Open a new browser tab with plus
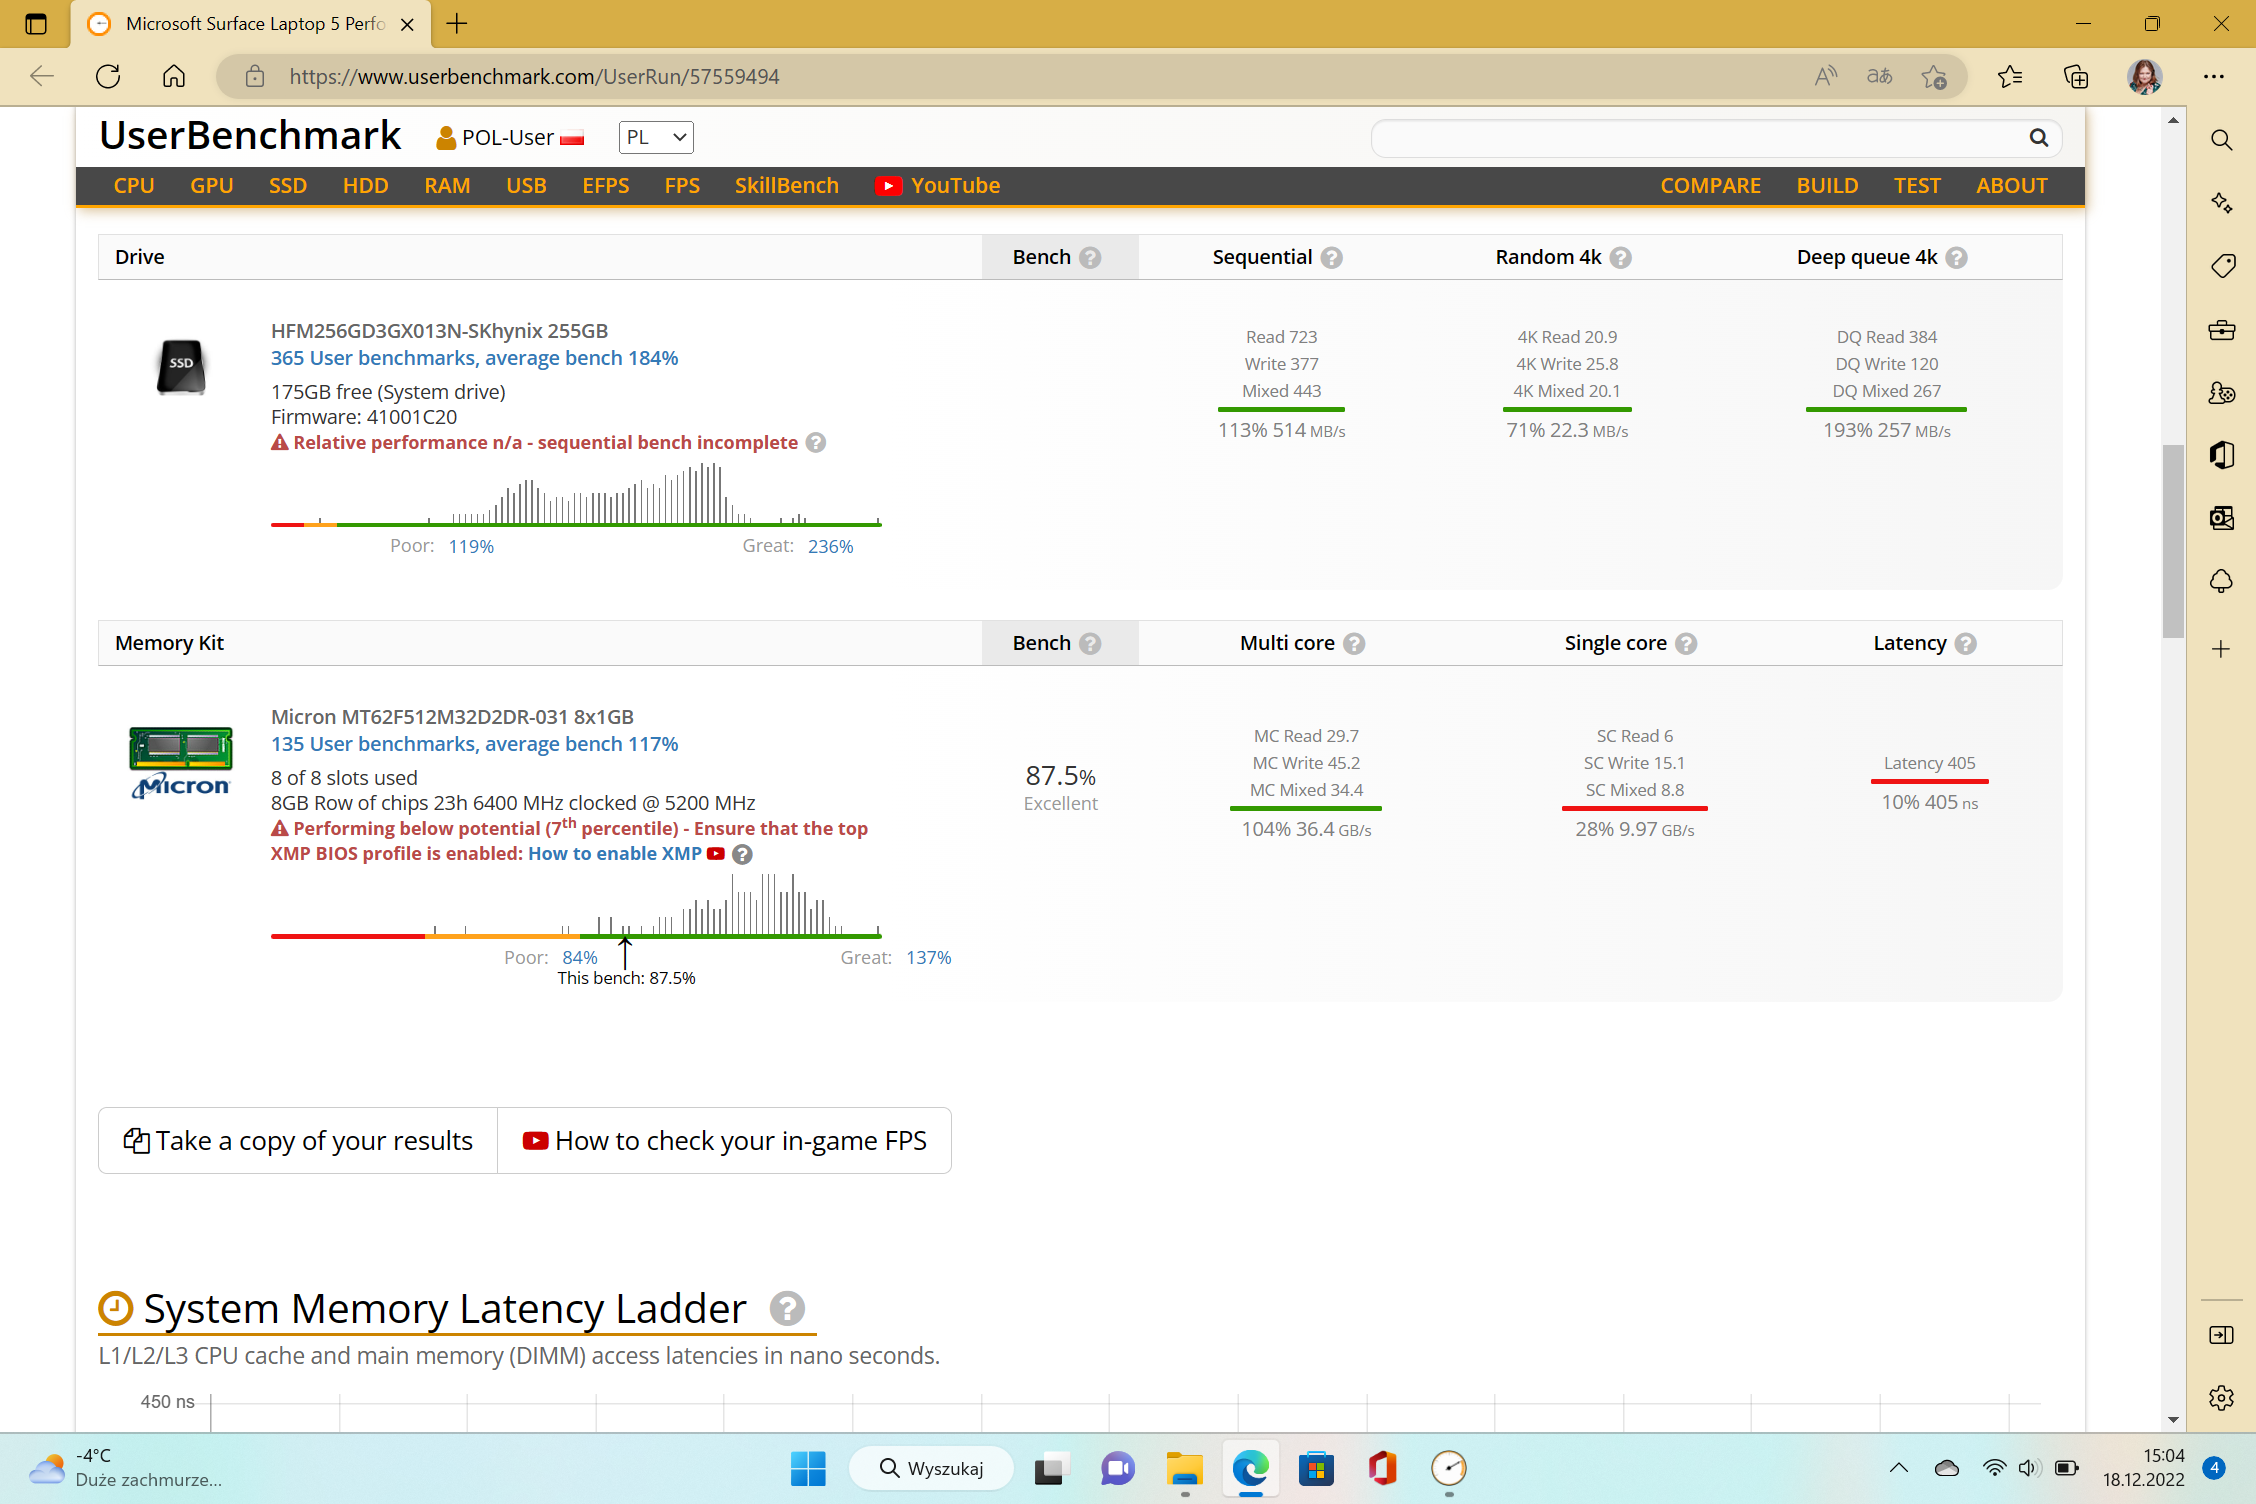Image resolution: width=2256 pixels, height=1504 pixels. point(457,24)
